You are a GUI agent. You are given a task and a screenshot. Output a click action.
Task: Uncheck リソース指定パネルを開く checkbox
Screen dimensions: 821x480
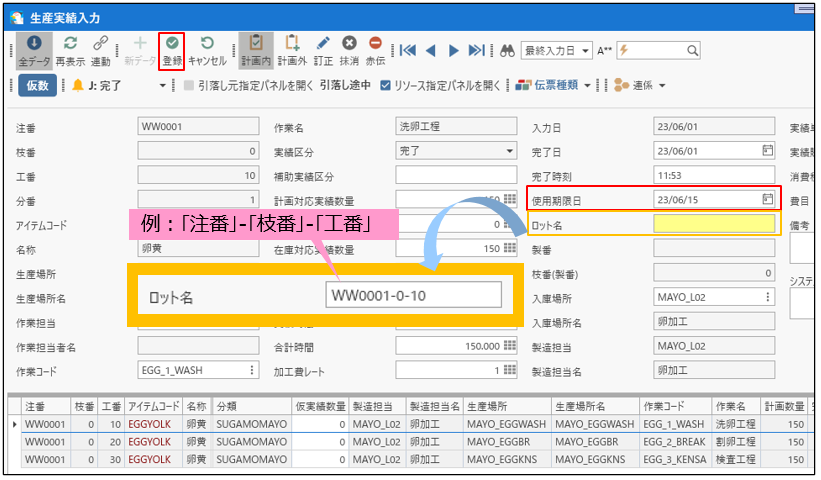point(385,85)
